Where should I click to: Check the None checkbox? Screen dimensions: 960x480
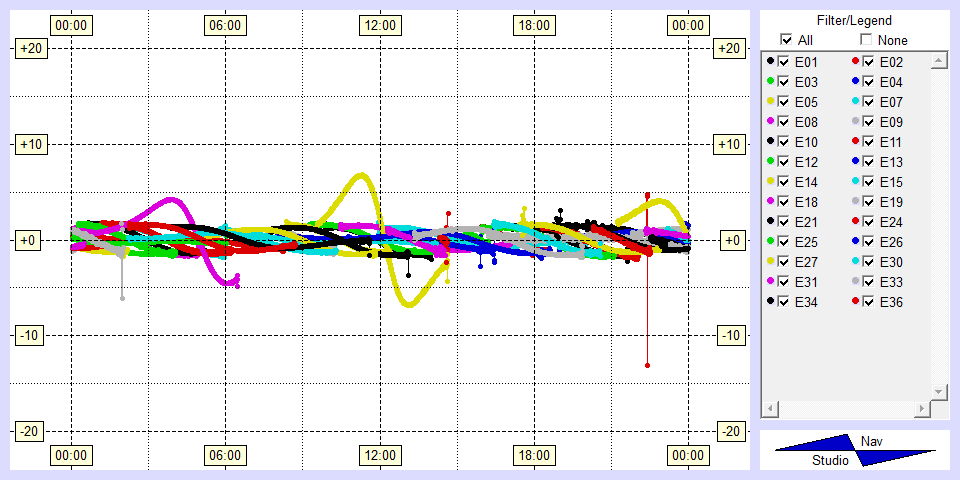pyautogui.click(x=866, y=40)
